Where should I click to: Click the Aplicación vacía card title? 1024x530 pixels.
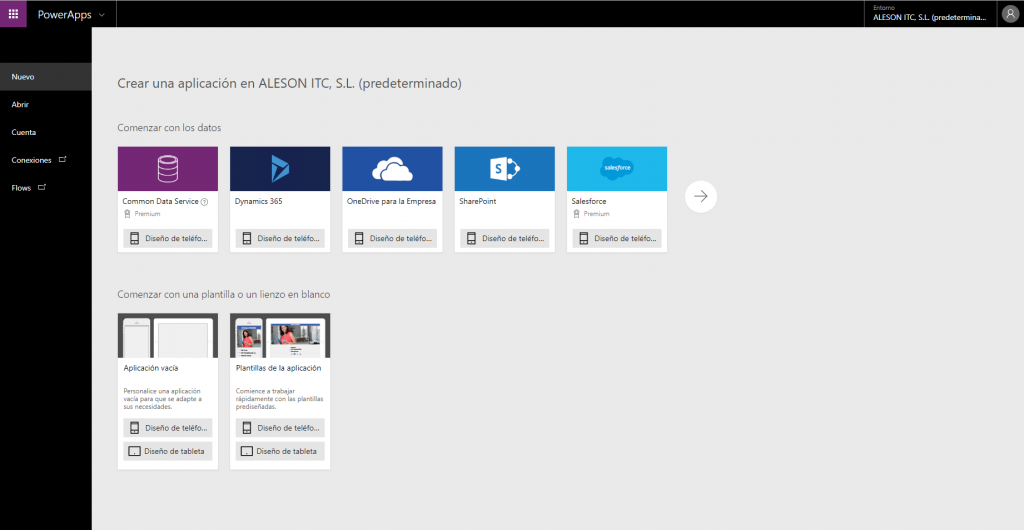tap(151, 368)
